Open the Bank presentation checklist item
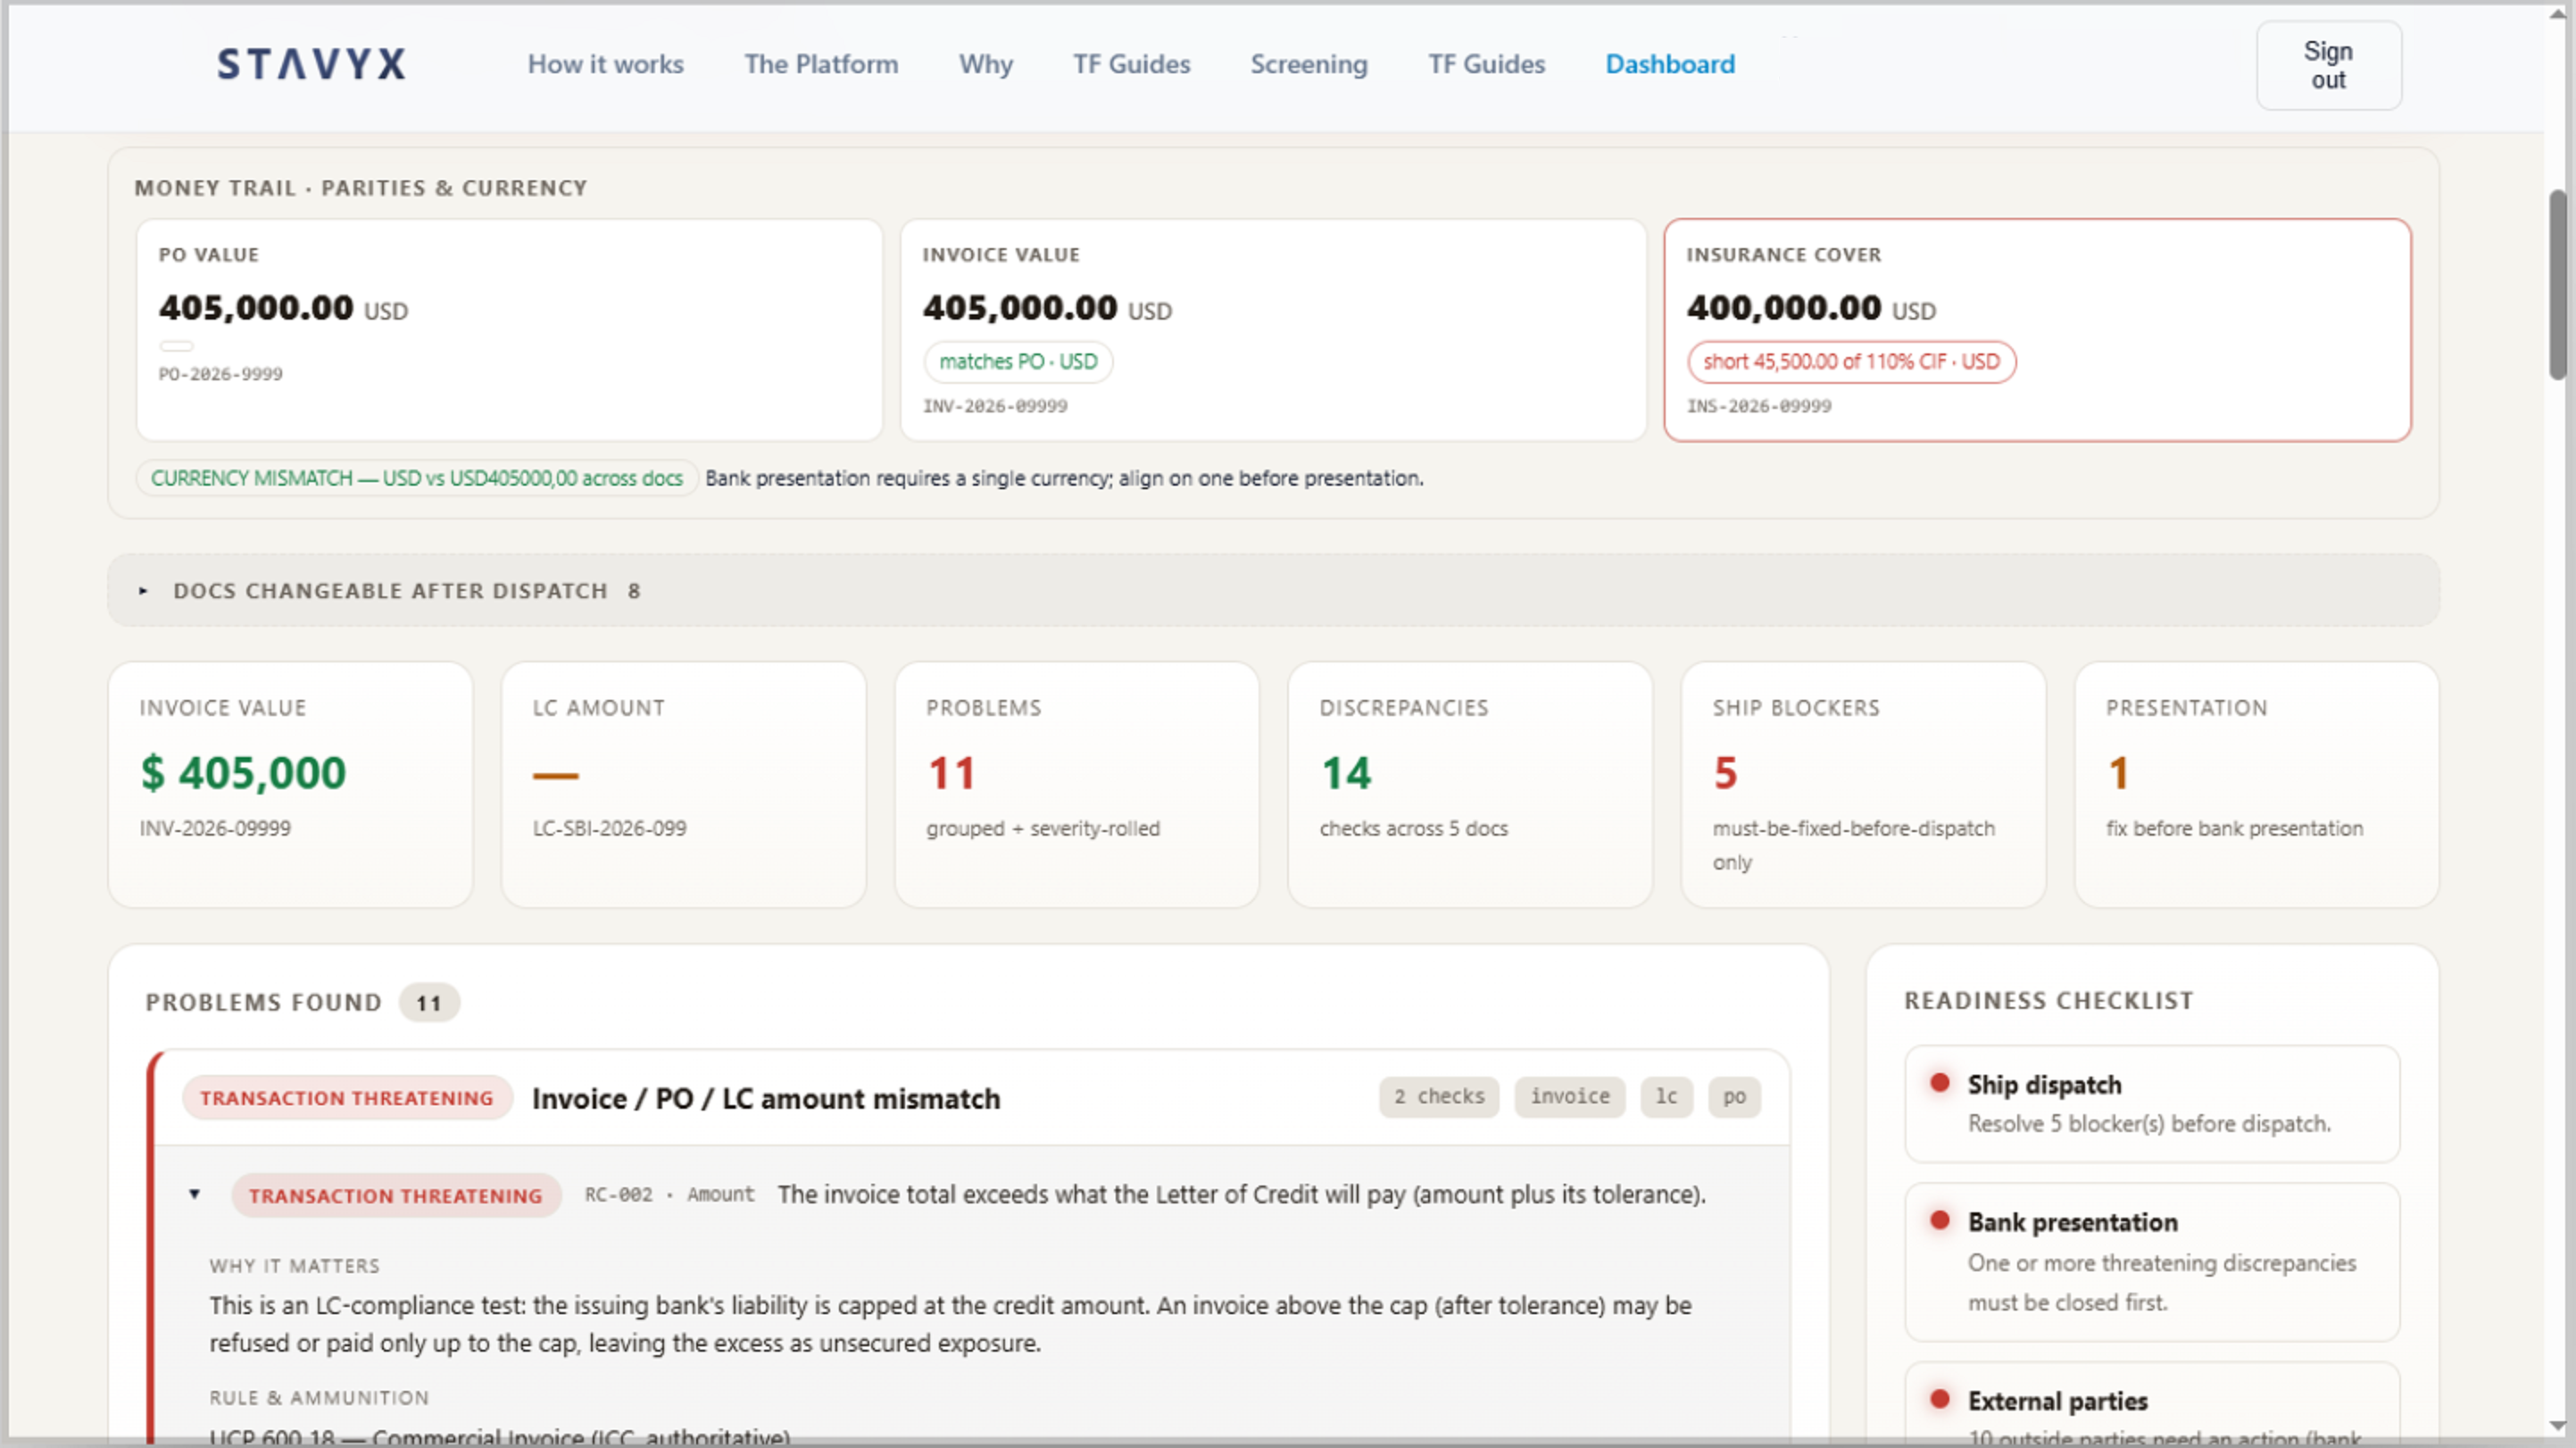Image resolution: width=2576 pixels, height=1448 pixels. click(x=2152, y=1262)
